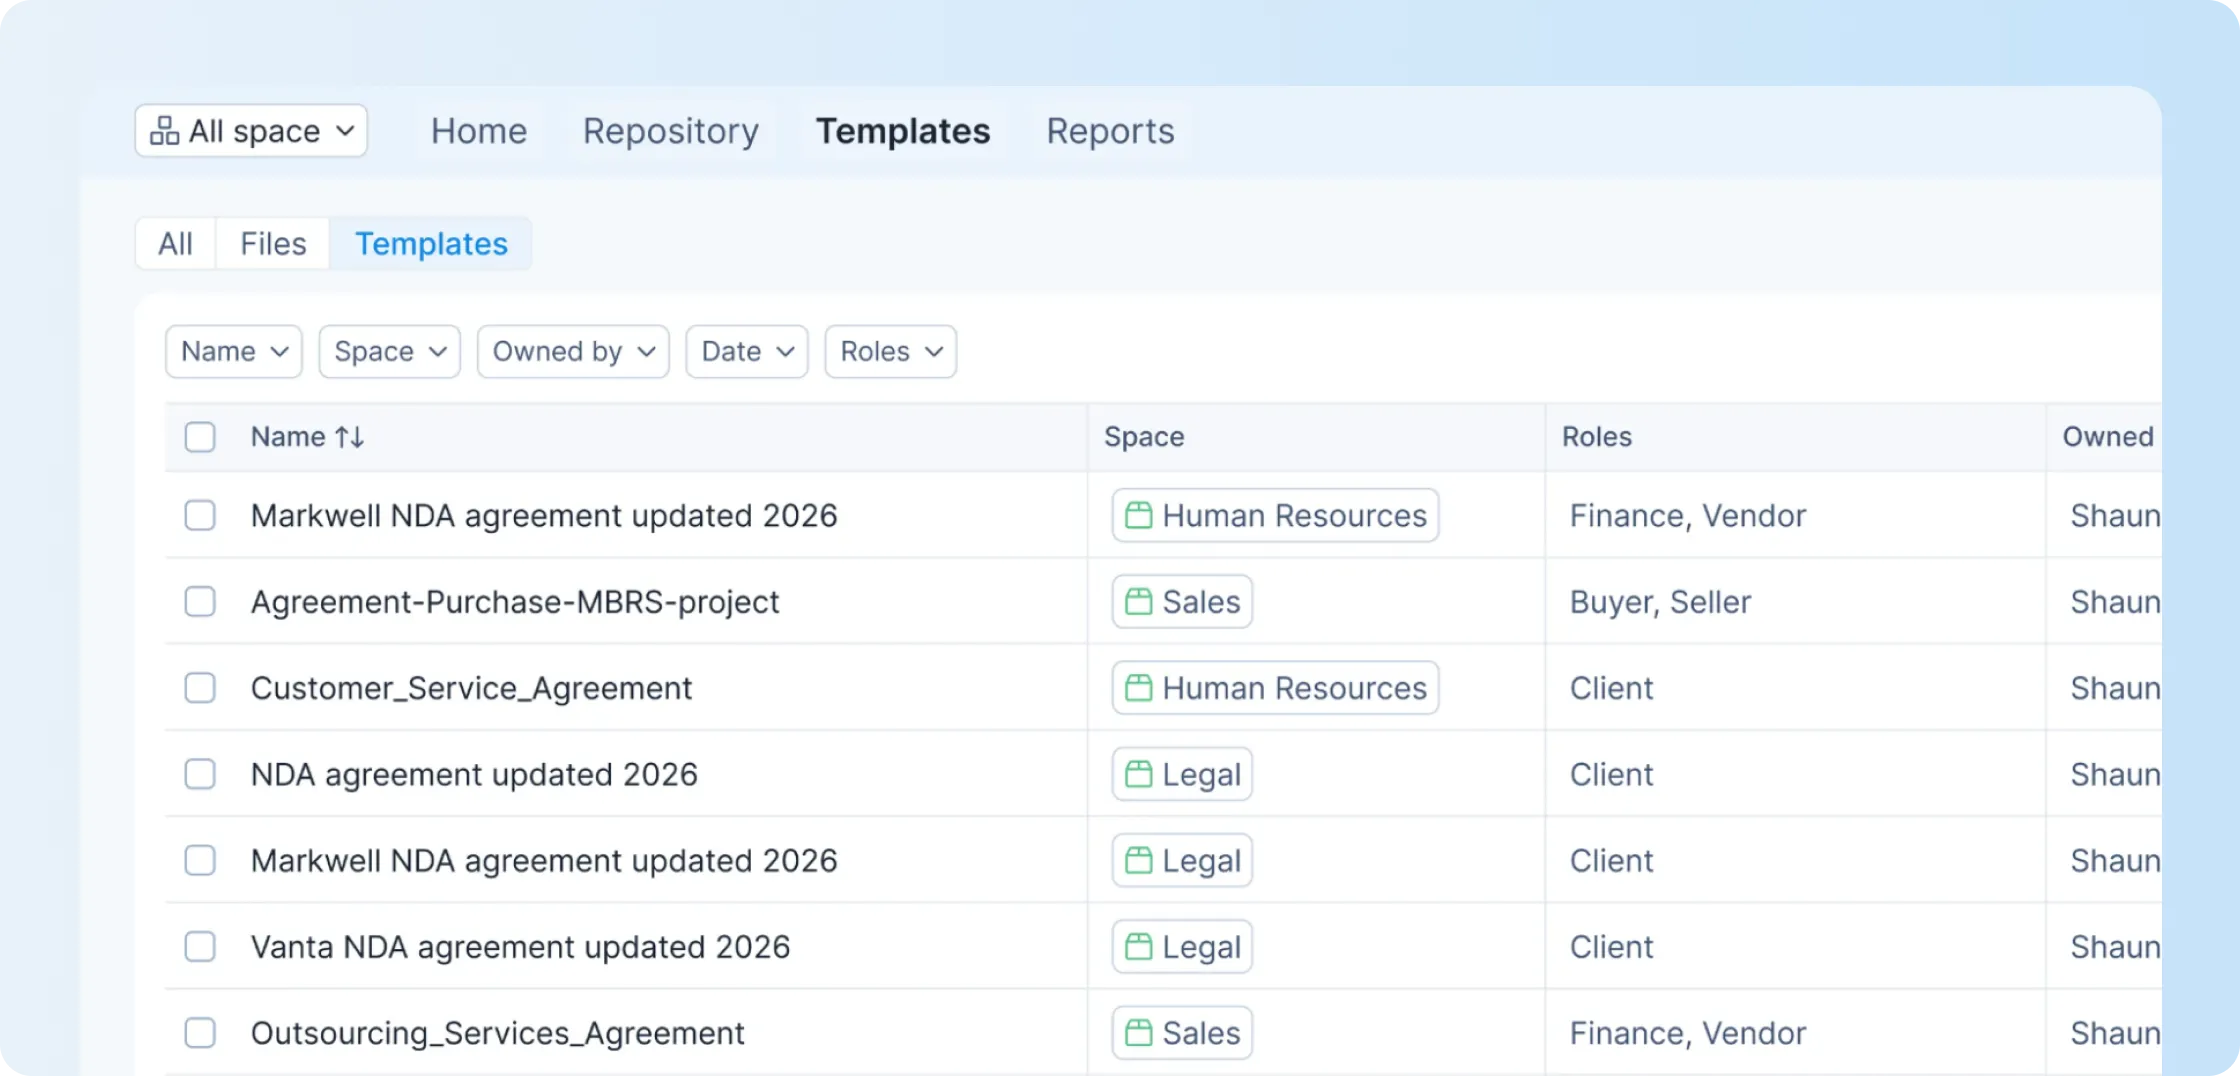
Task: Open the Repository tab
Action: pyautogui.click(x=671, y=131)
